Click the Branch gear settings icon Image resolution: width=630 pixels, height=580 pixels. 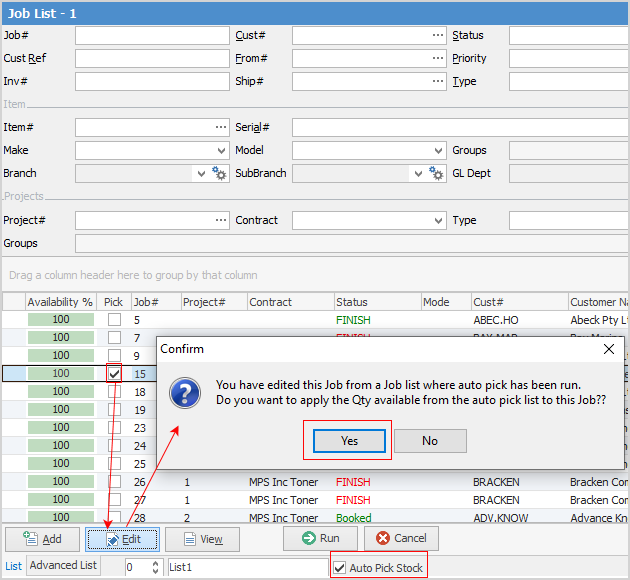click(220, 174)
